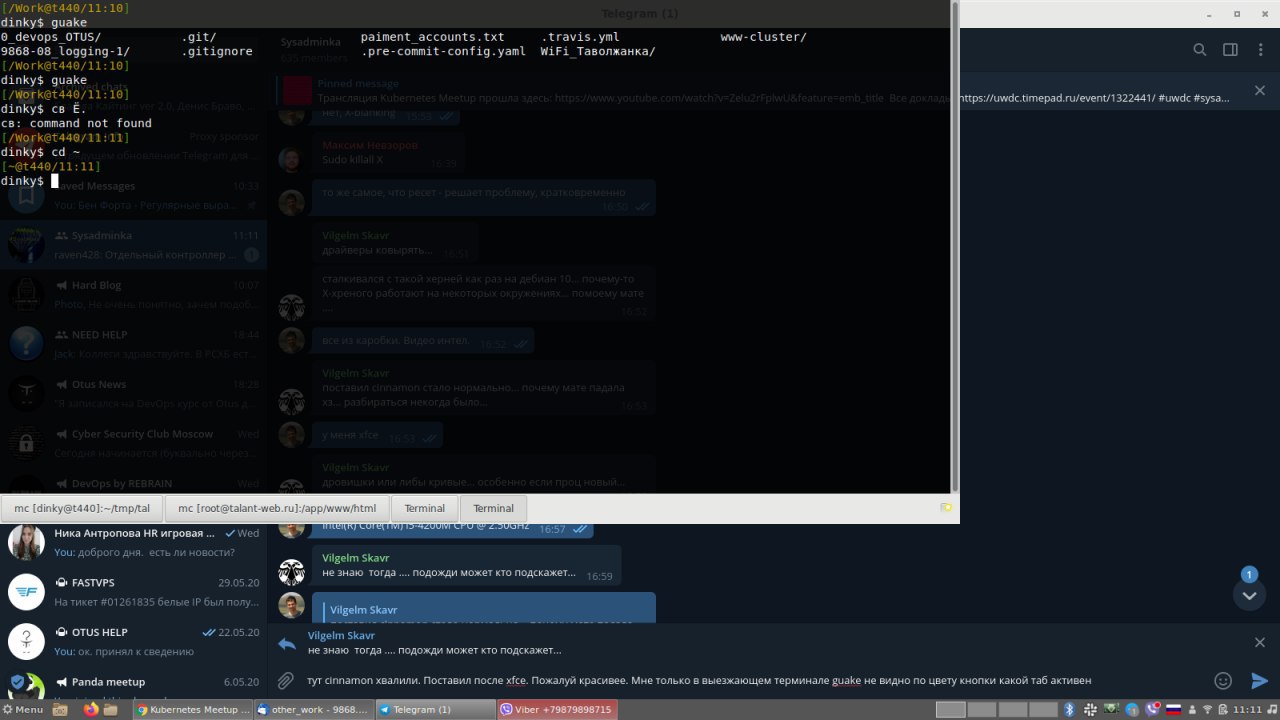
Task: Open the FASTVPS channel chat
Action: (x=134, y=592)
